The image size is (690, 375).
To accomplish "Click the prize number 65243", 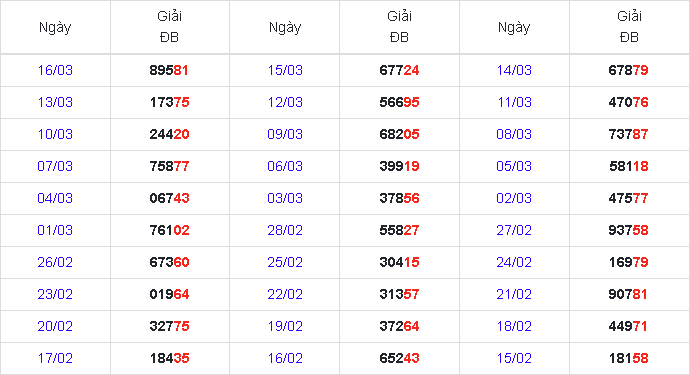I will point(399,358).
